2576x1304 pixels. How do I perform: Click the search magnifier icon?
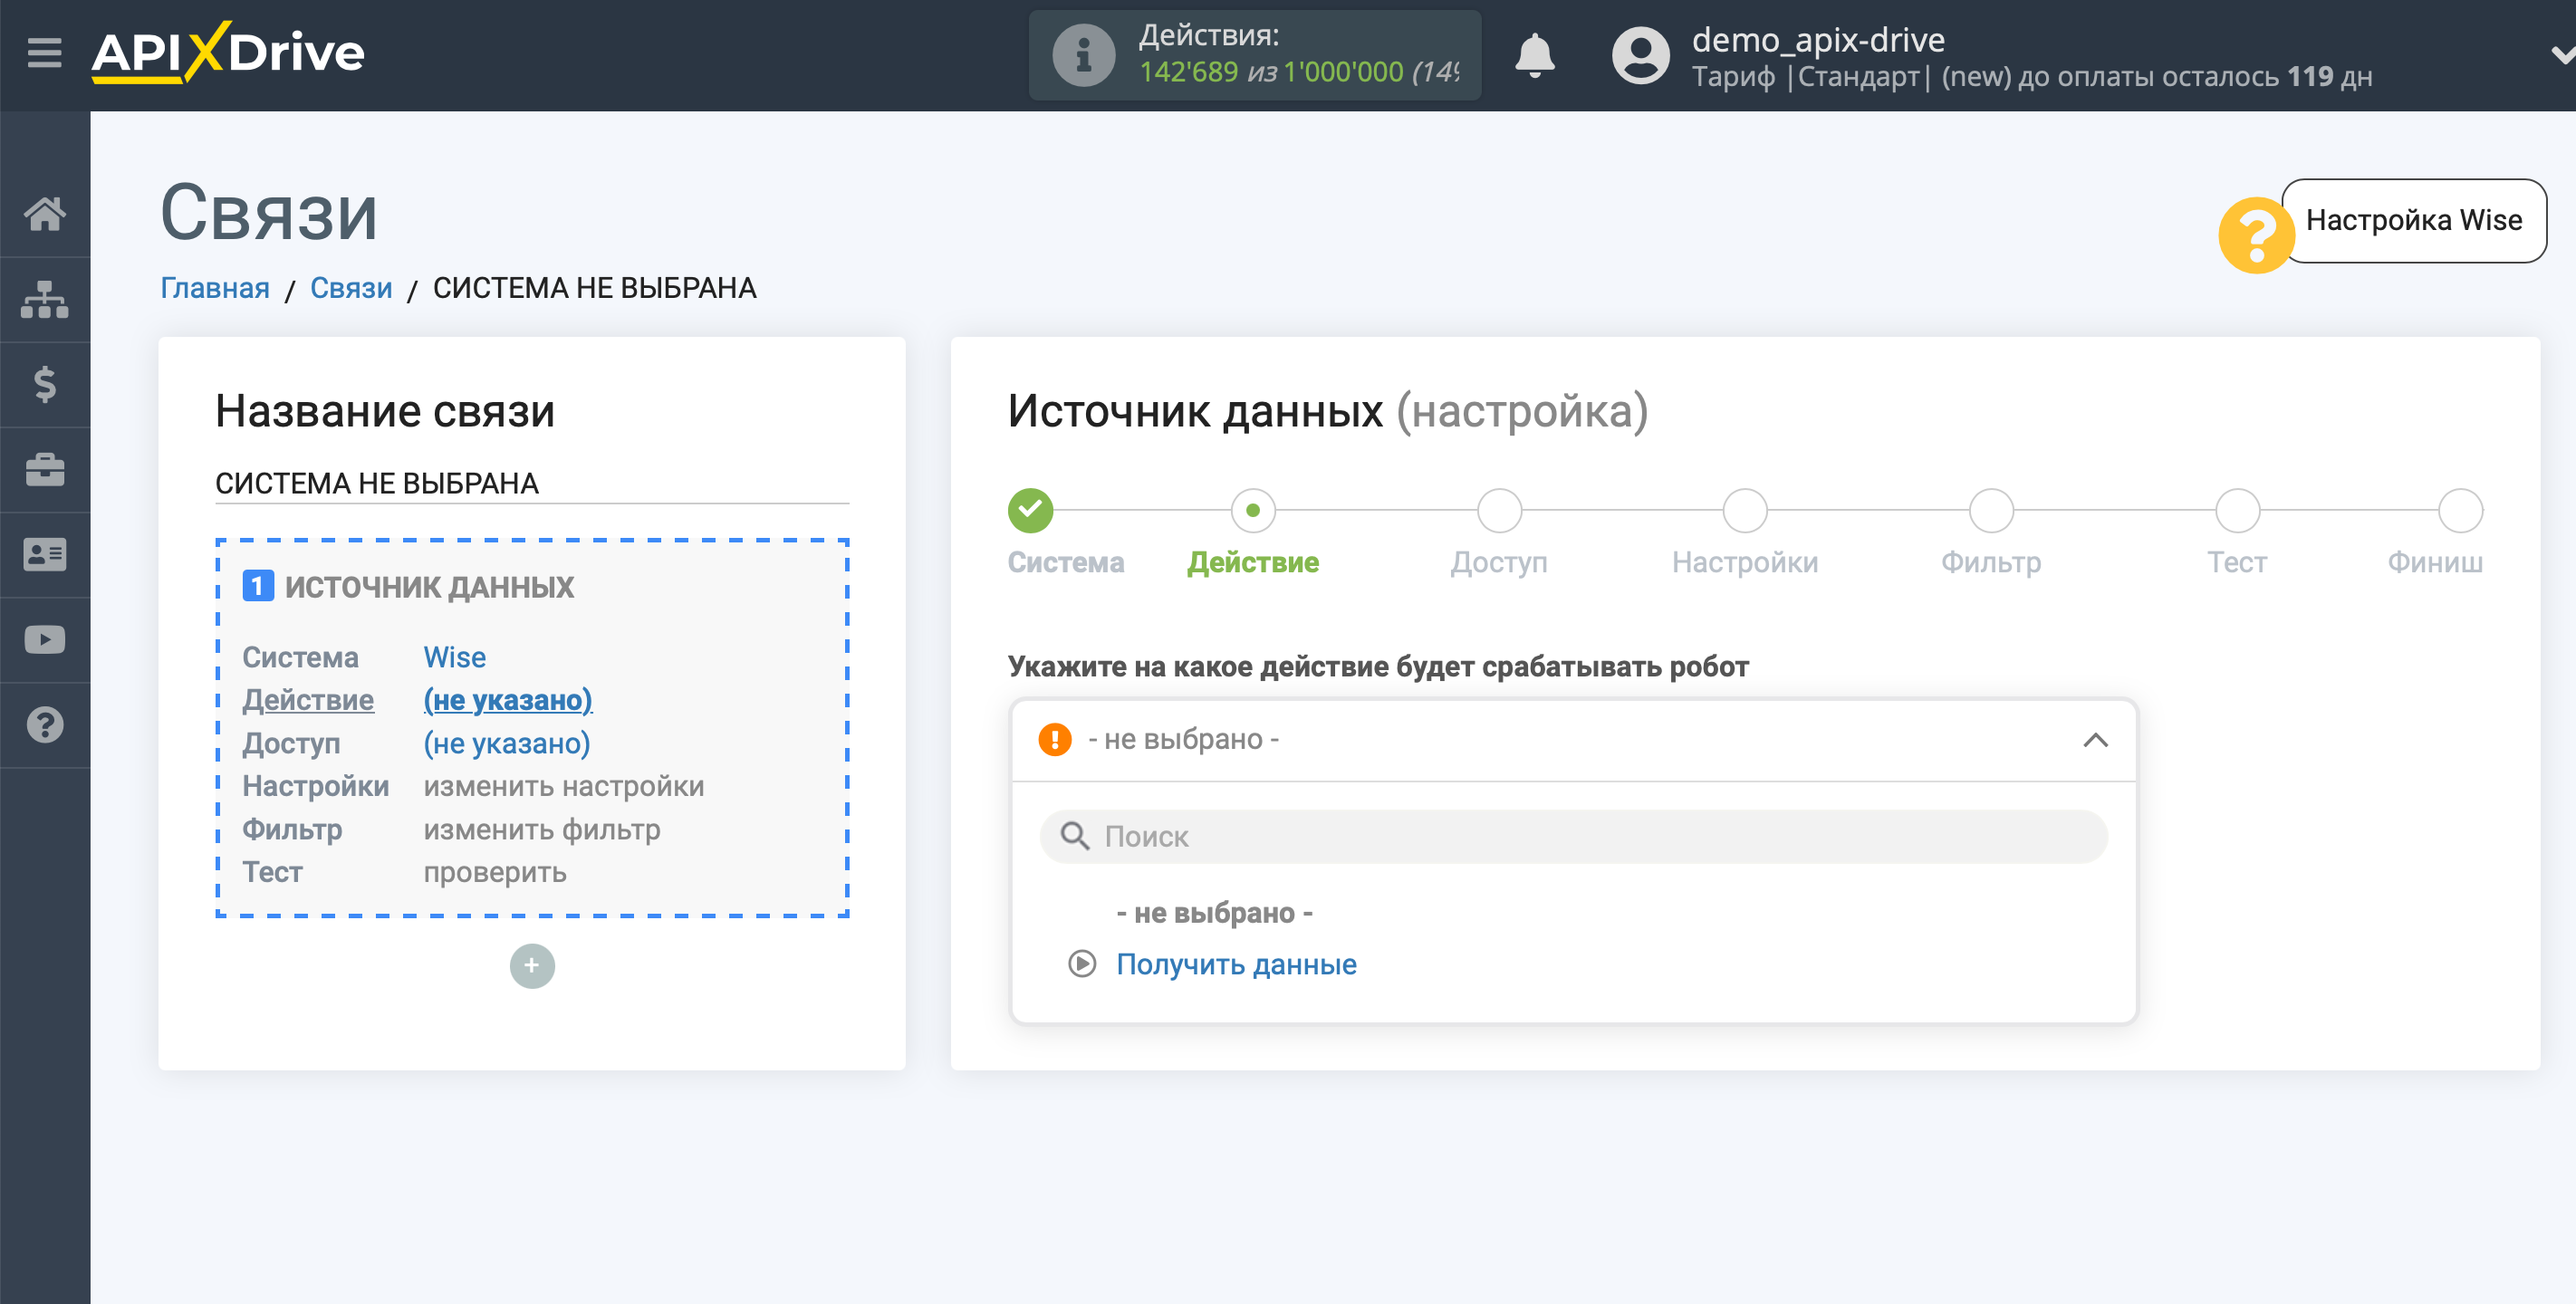(x=1075, y=836)
